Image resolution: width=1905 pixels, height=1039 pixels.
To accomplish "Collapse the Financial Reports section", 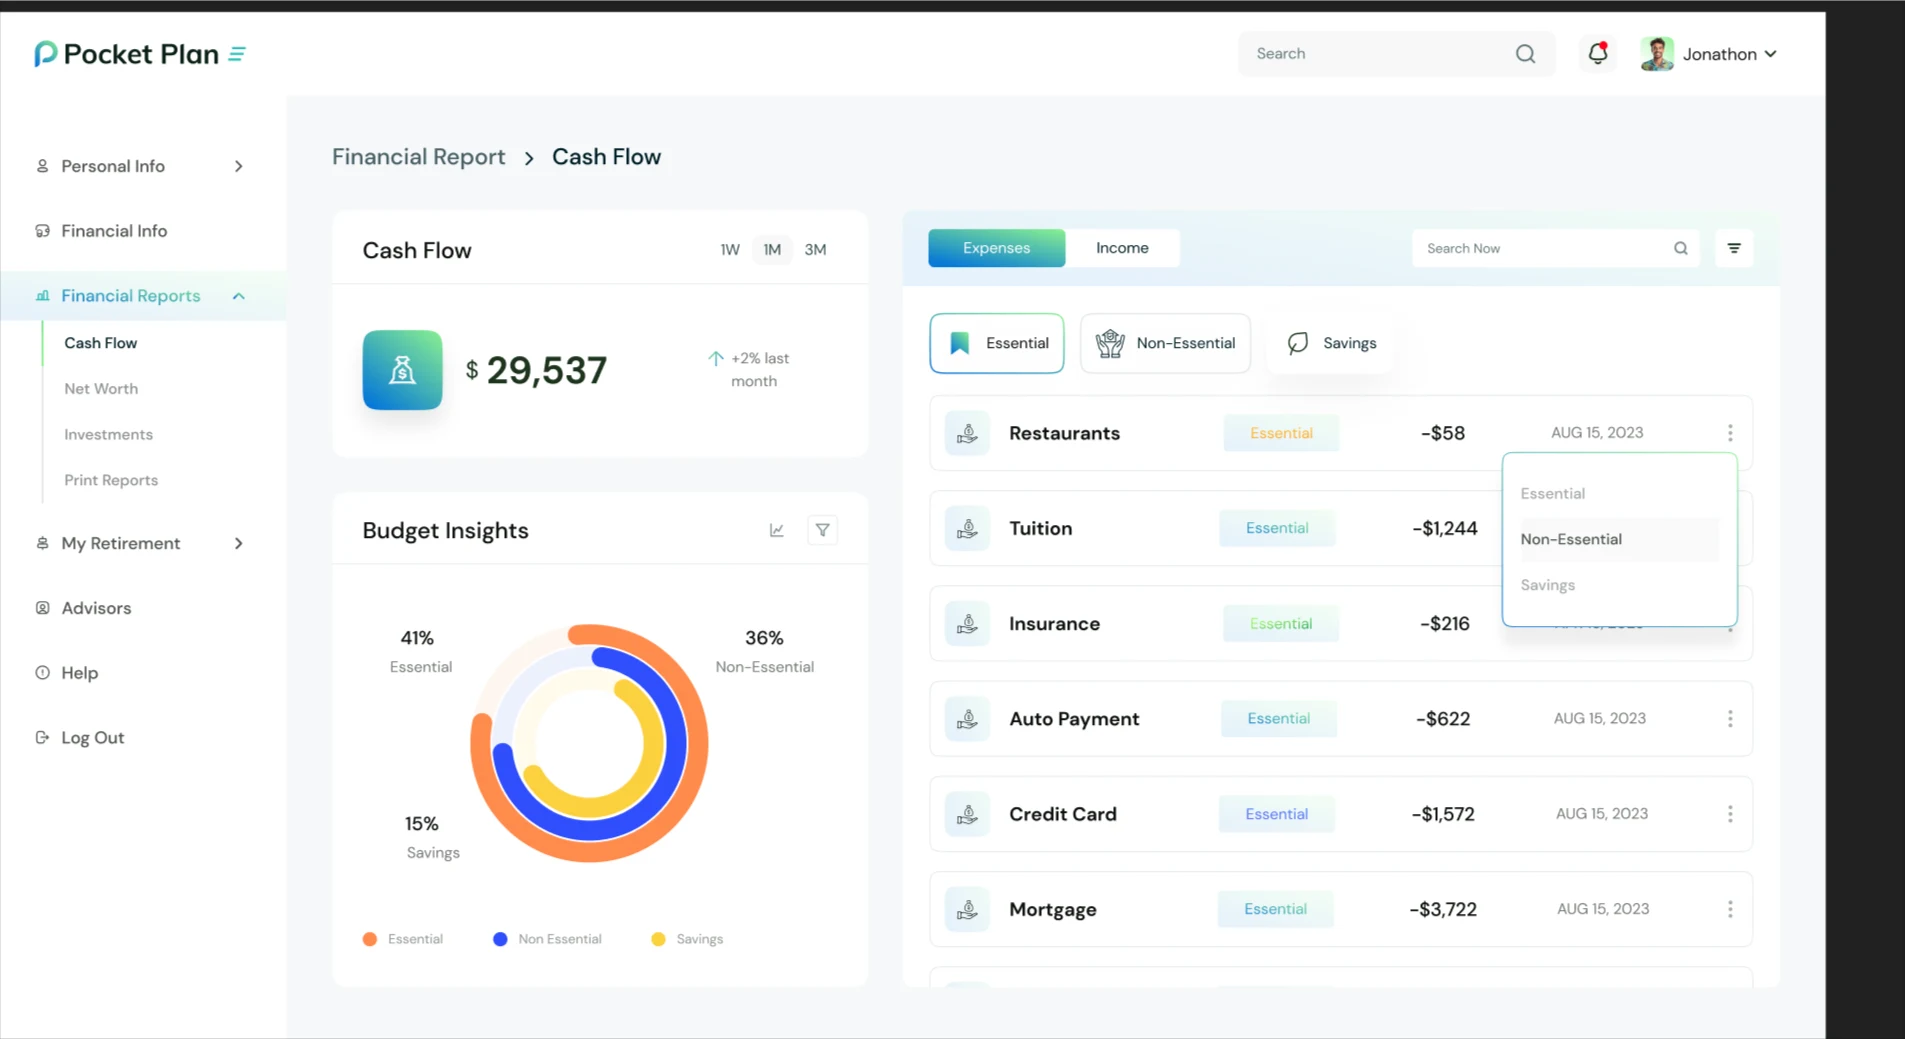I will [238, 296].
